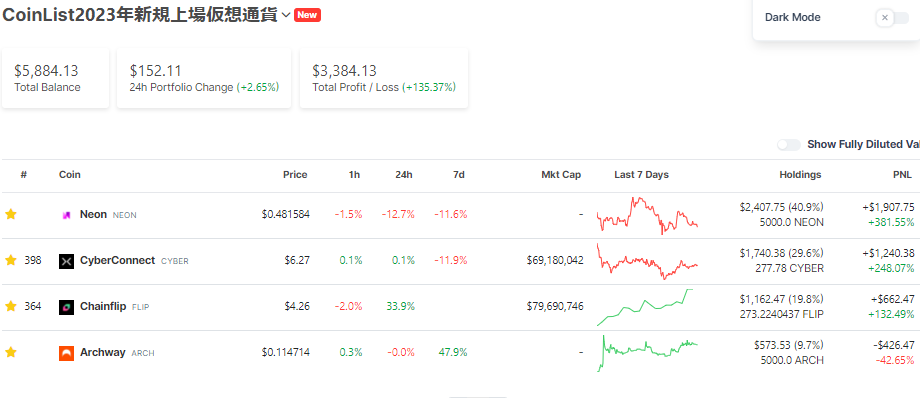The image size is (920, 398).
Task: Enable the Dark Mode switch
Action: [x=892, y=18]
